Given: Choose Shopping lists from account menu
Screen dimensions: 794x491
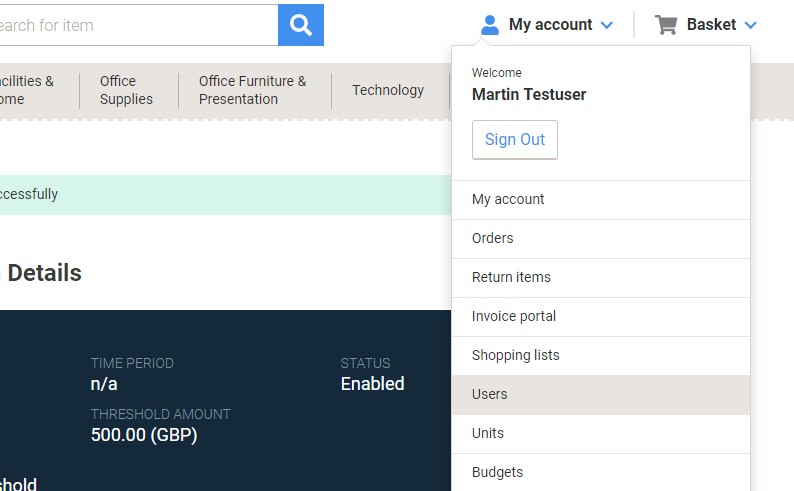Looking at the screenshot, I should pyautogui.click(x=516, y=355).
